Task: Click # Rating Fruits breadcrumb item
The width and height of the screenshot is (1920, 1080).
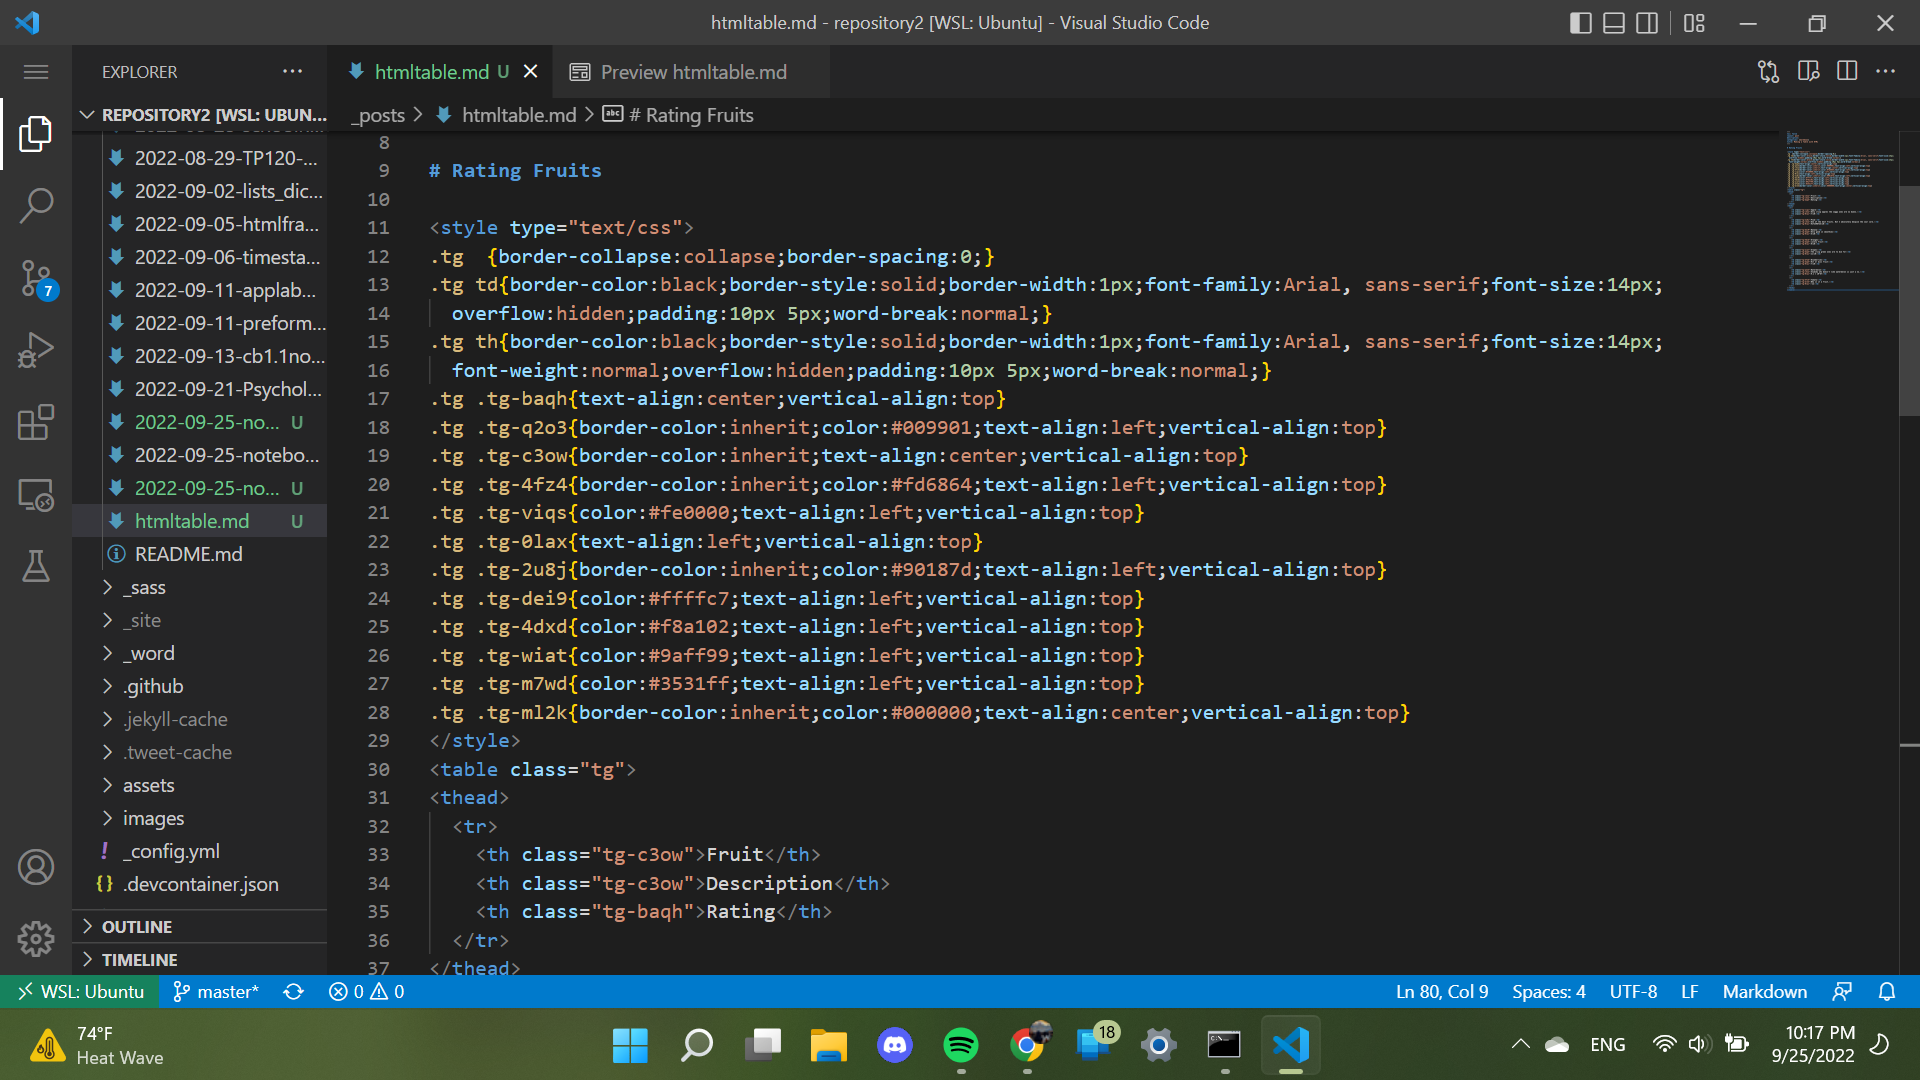Action: [678, 115]
